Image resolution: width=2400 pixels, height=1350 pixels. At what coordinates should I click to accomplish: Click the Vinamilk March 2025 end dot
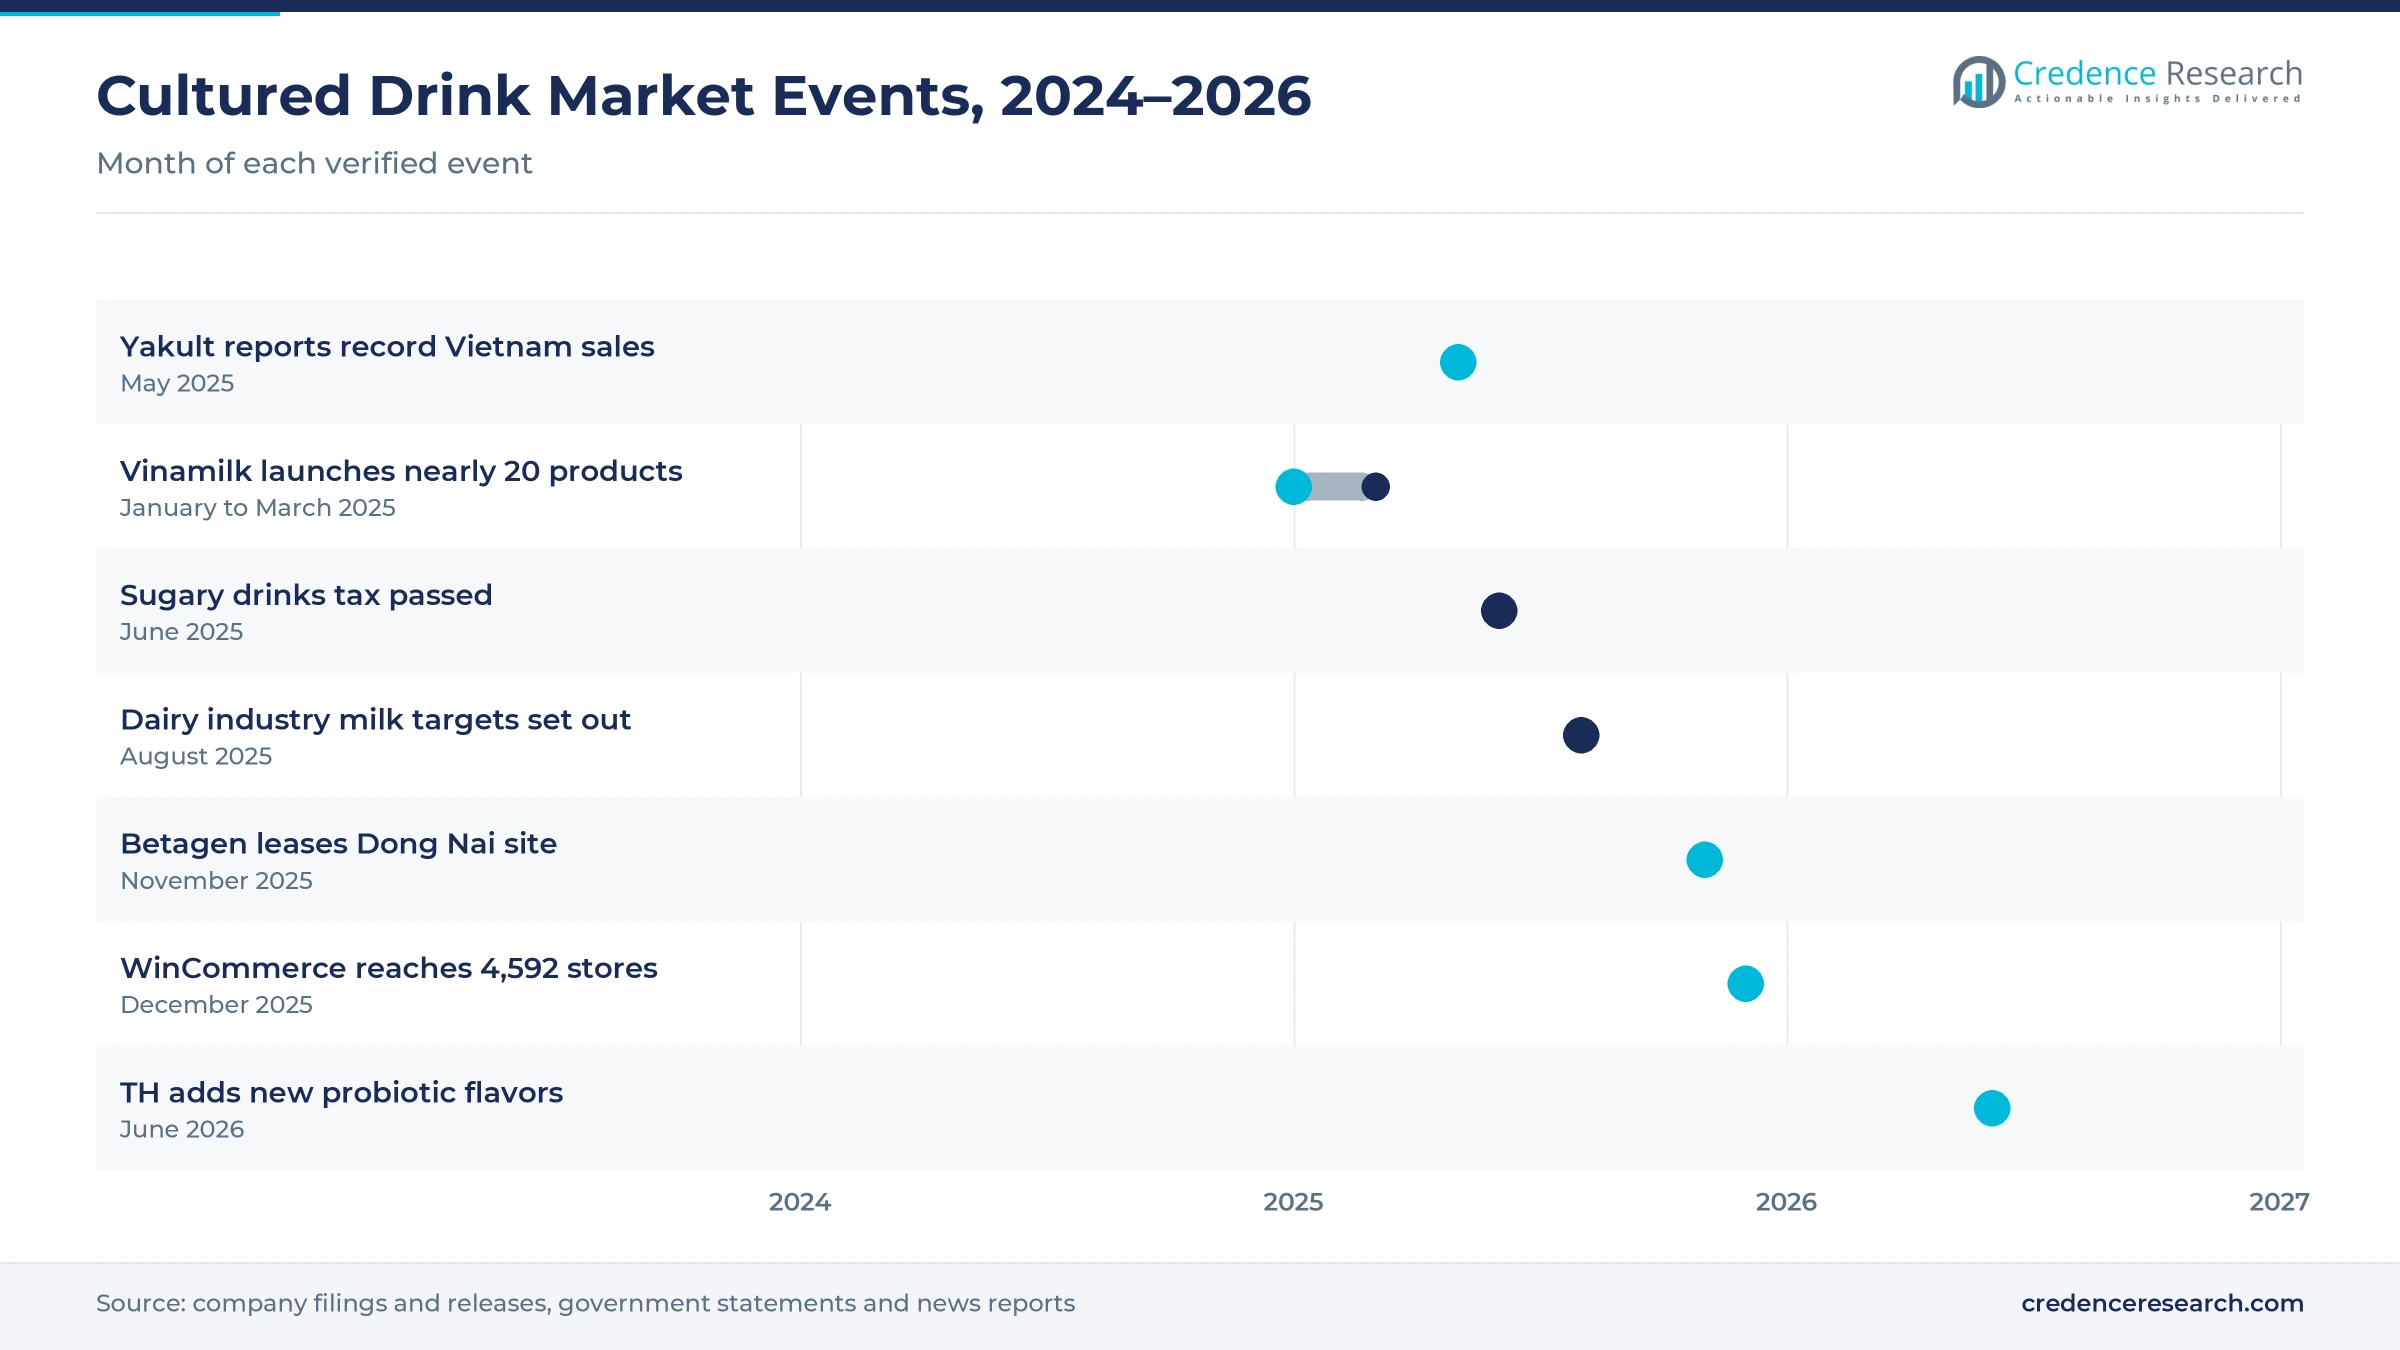coord(1376,487)
